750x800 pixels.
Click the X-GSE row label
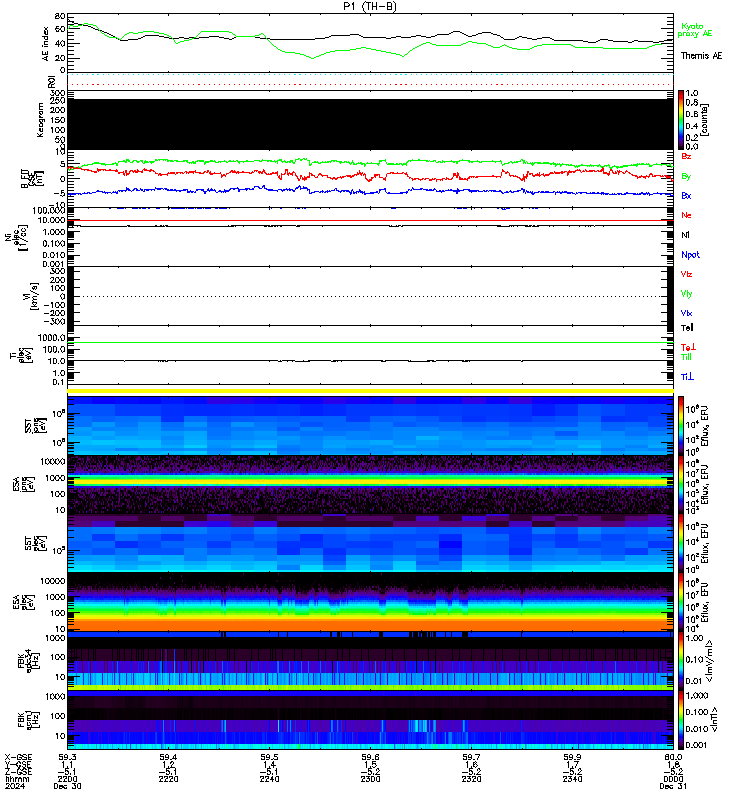coord(18,757)
